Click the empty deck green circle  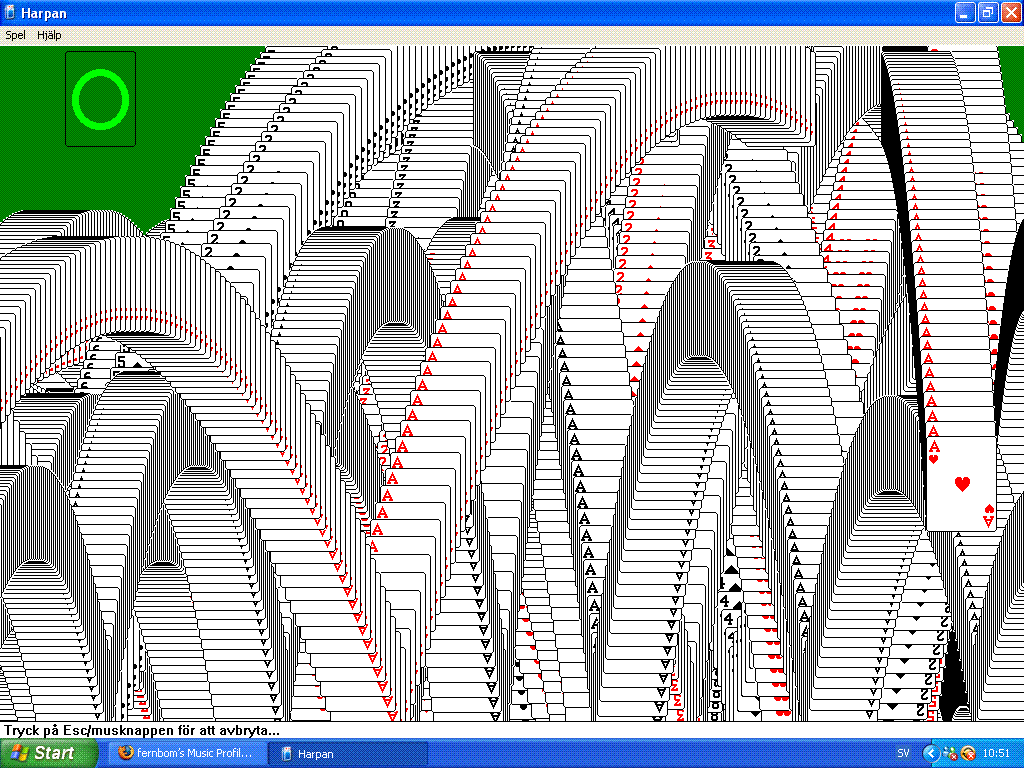point(101,99)
